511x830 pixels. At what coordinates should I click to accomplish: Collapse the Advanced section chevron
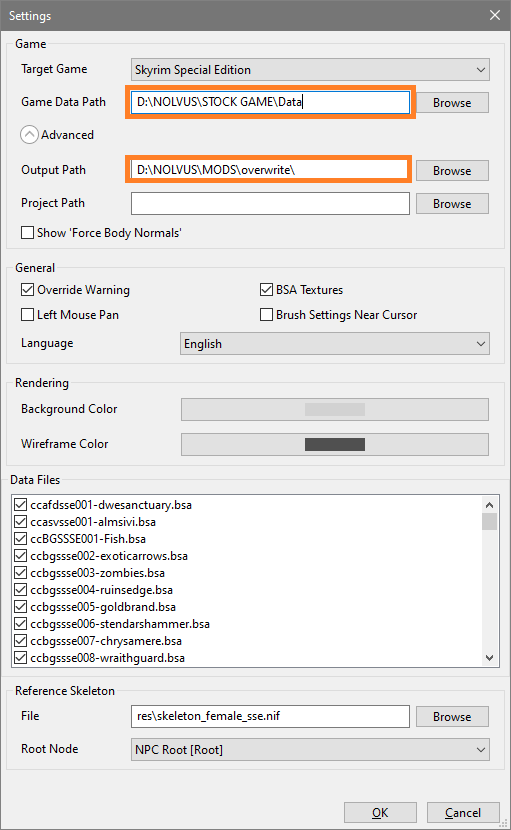pos(30,135)
